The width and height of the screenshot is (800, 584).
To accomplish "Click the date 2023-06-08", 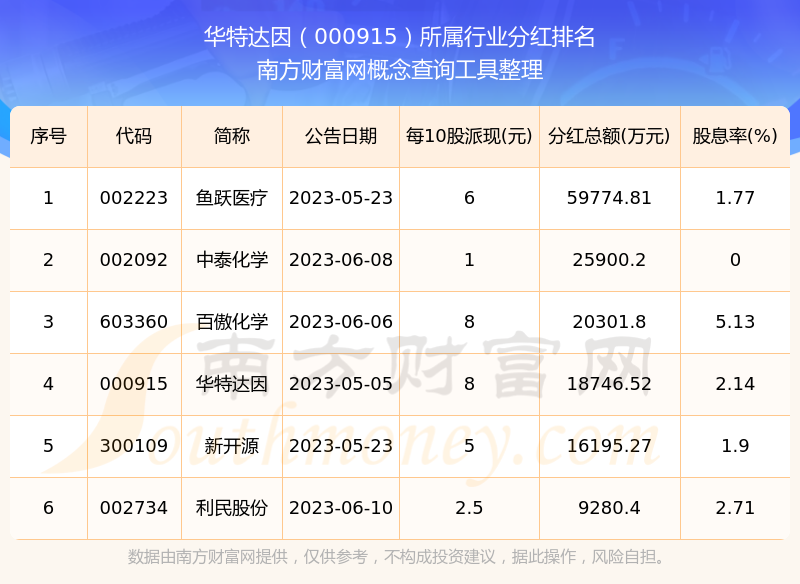I will tap(341, 260).
